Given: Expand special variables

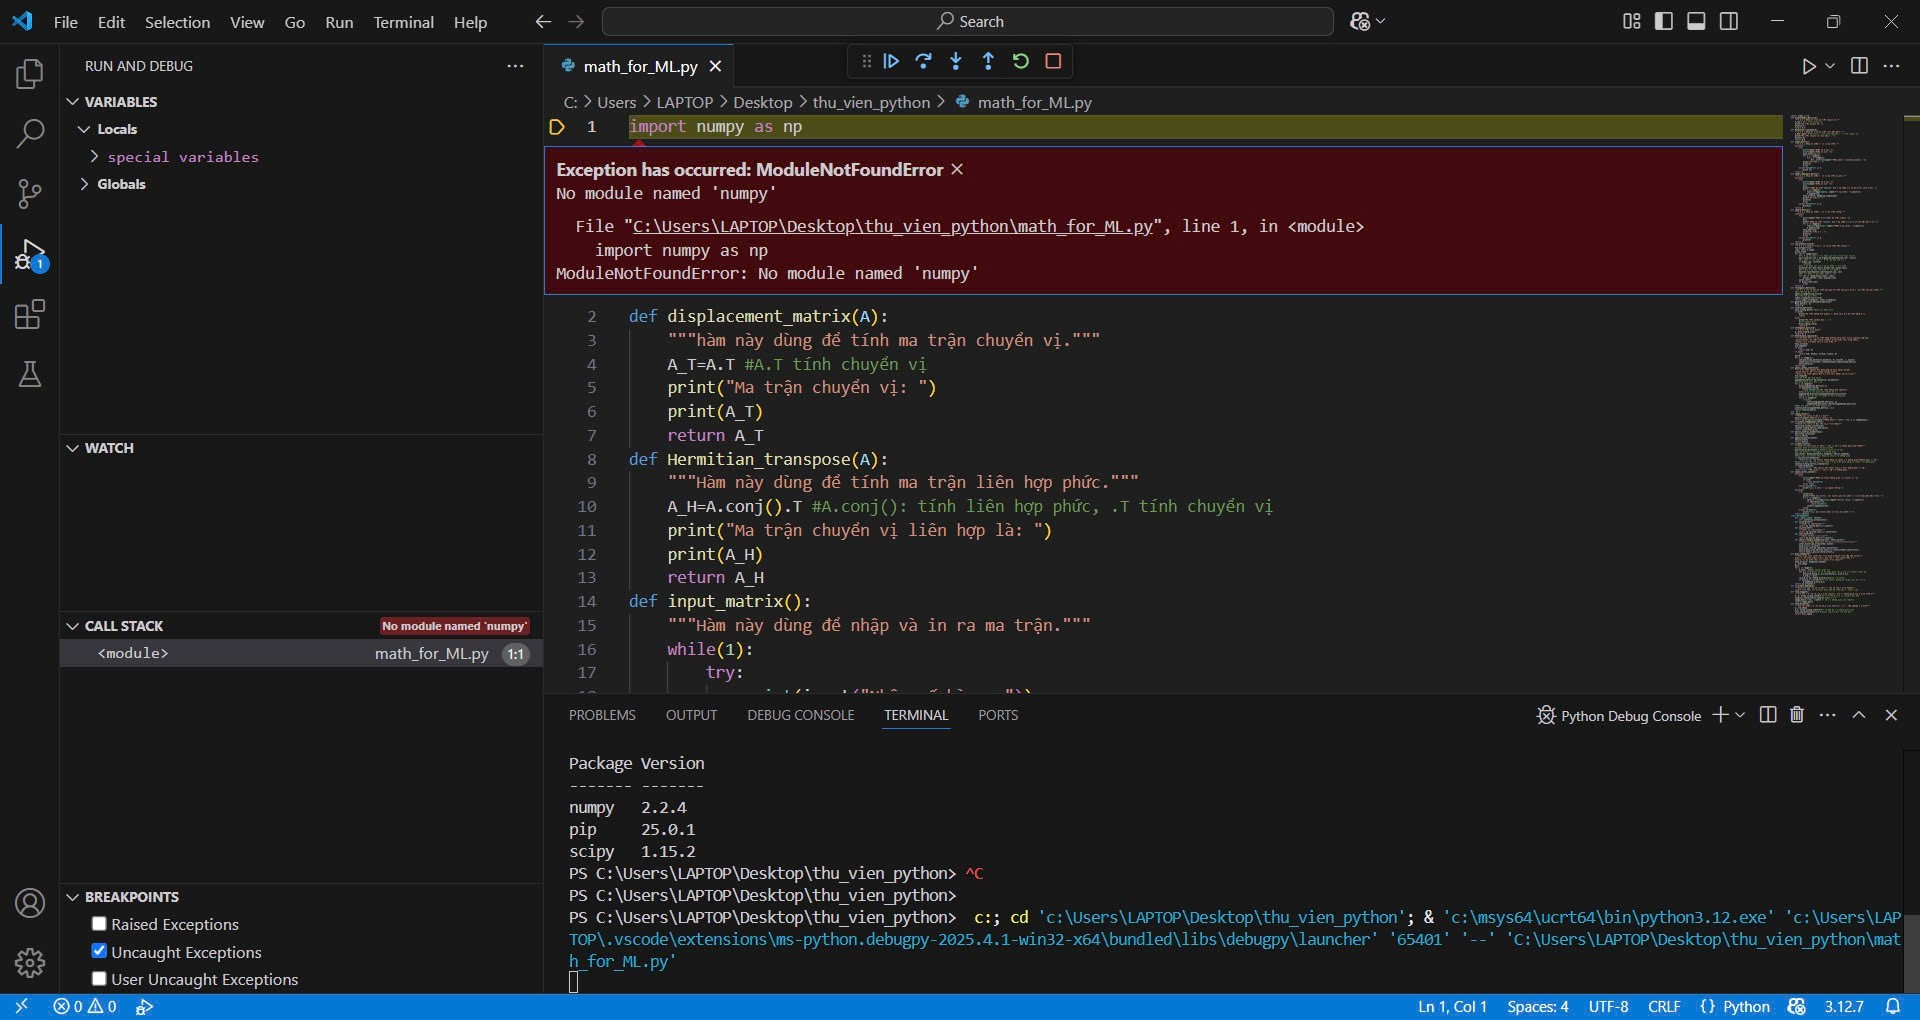Looking at the screenshot, I should pos(94,157).
